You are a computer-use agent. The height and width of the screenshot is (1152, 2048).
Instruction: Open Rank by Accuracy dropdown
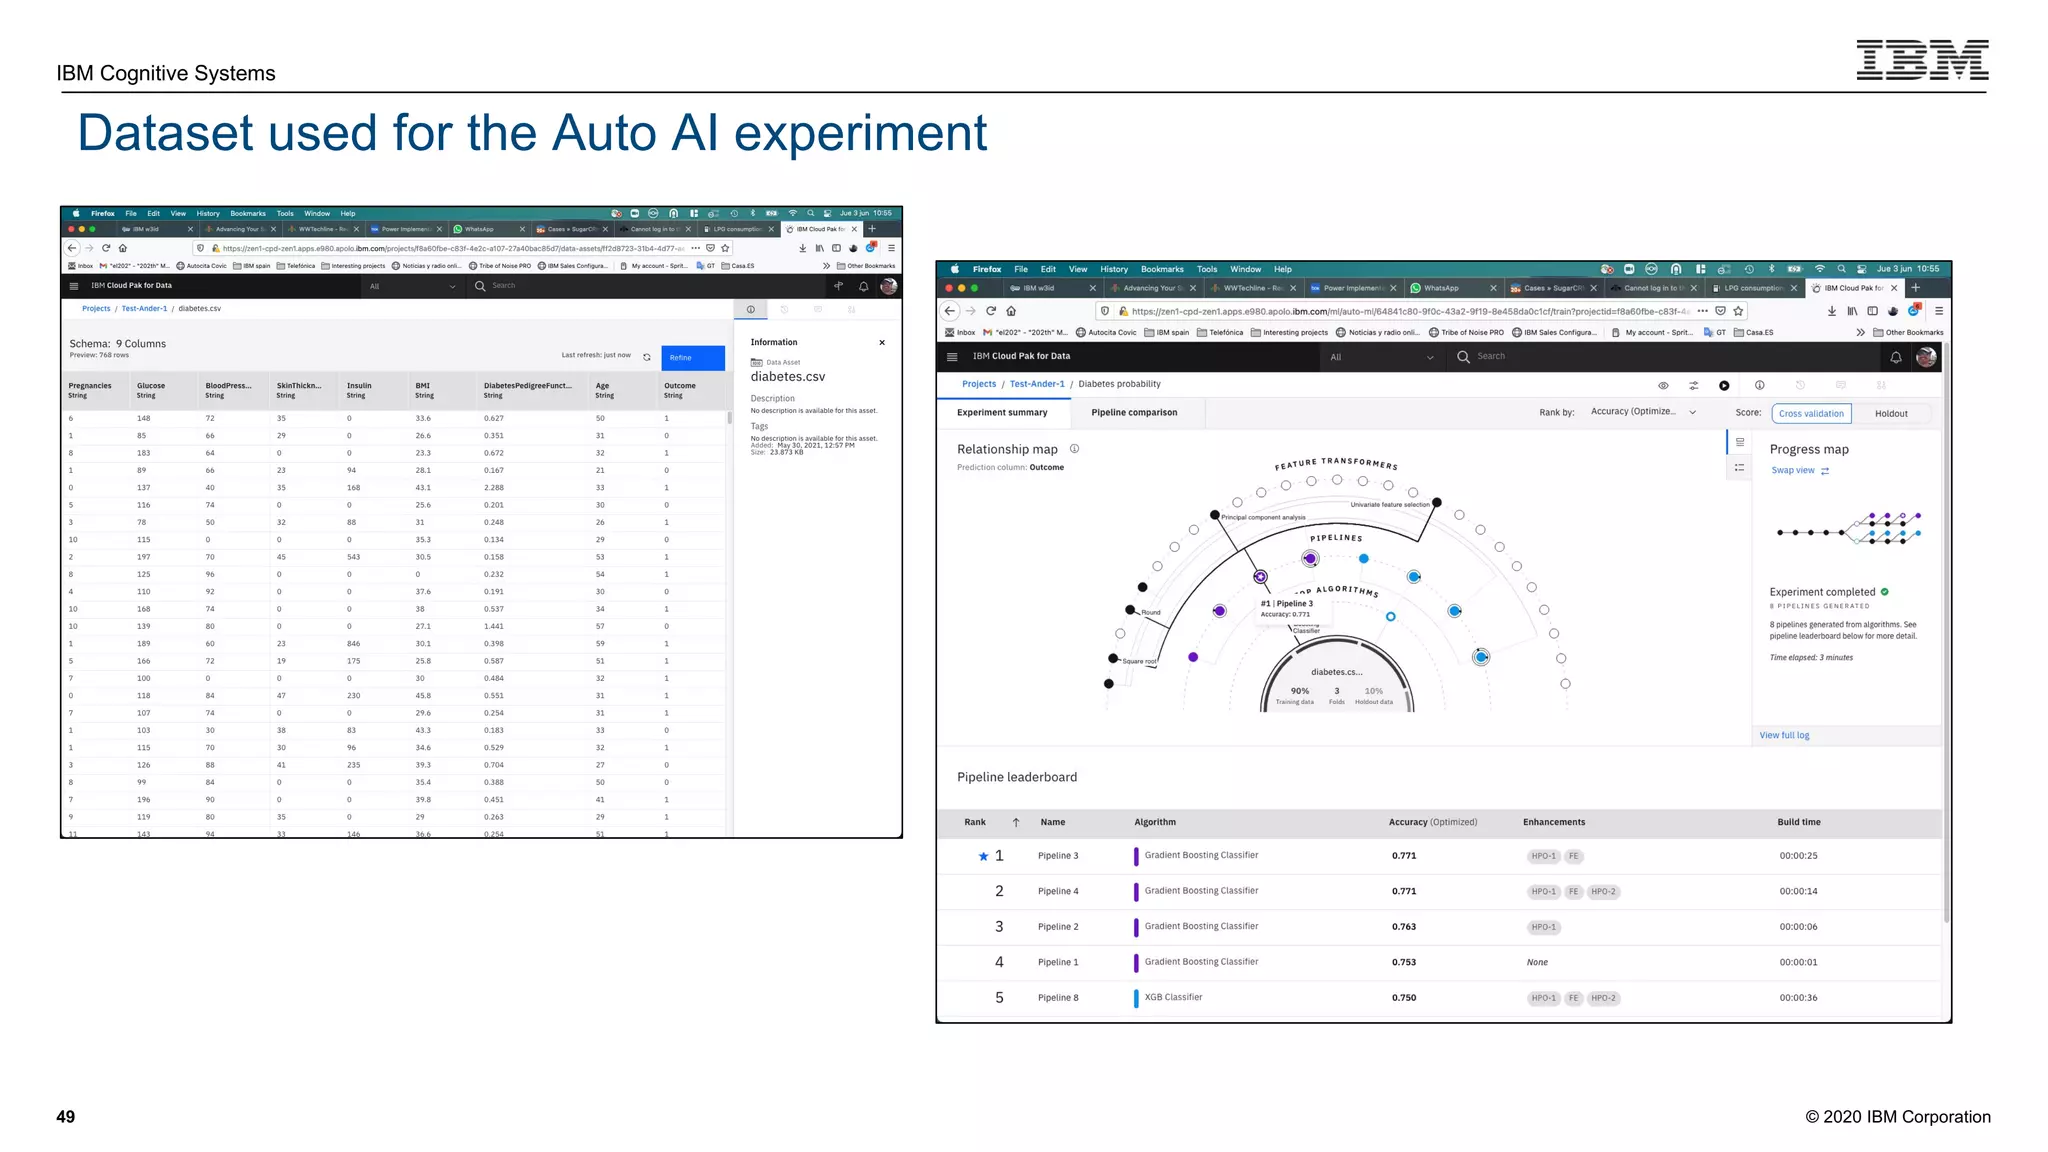tap(1643, 412)
